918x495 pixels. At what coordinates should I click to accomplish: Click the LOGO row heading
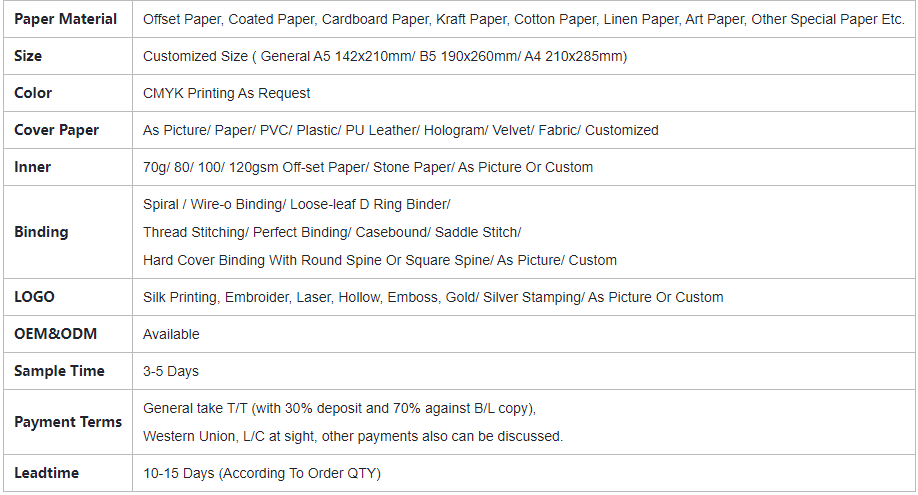click(x=34, y=297)
